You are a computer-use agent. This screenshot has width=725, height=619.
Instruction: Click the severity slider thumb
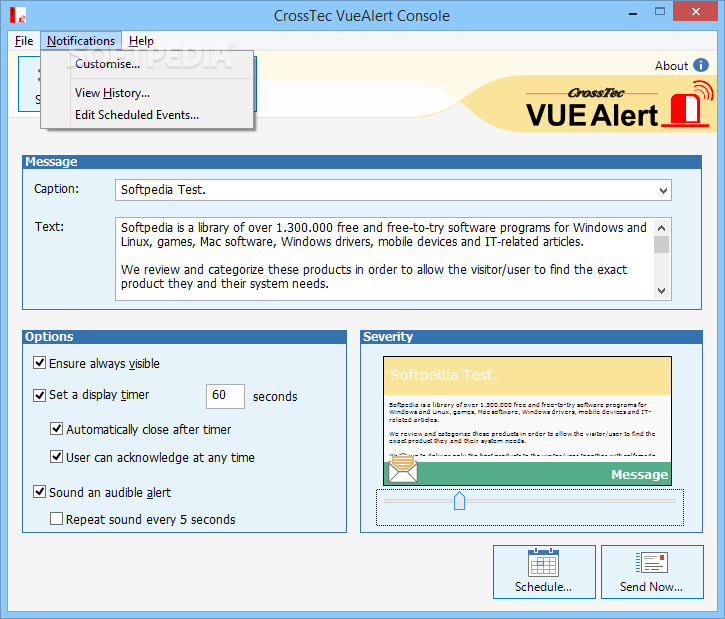(459, 501)
